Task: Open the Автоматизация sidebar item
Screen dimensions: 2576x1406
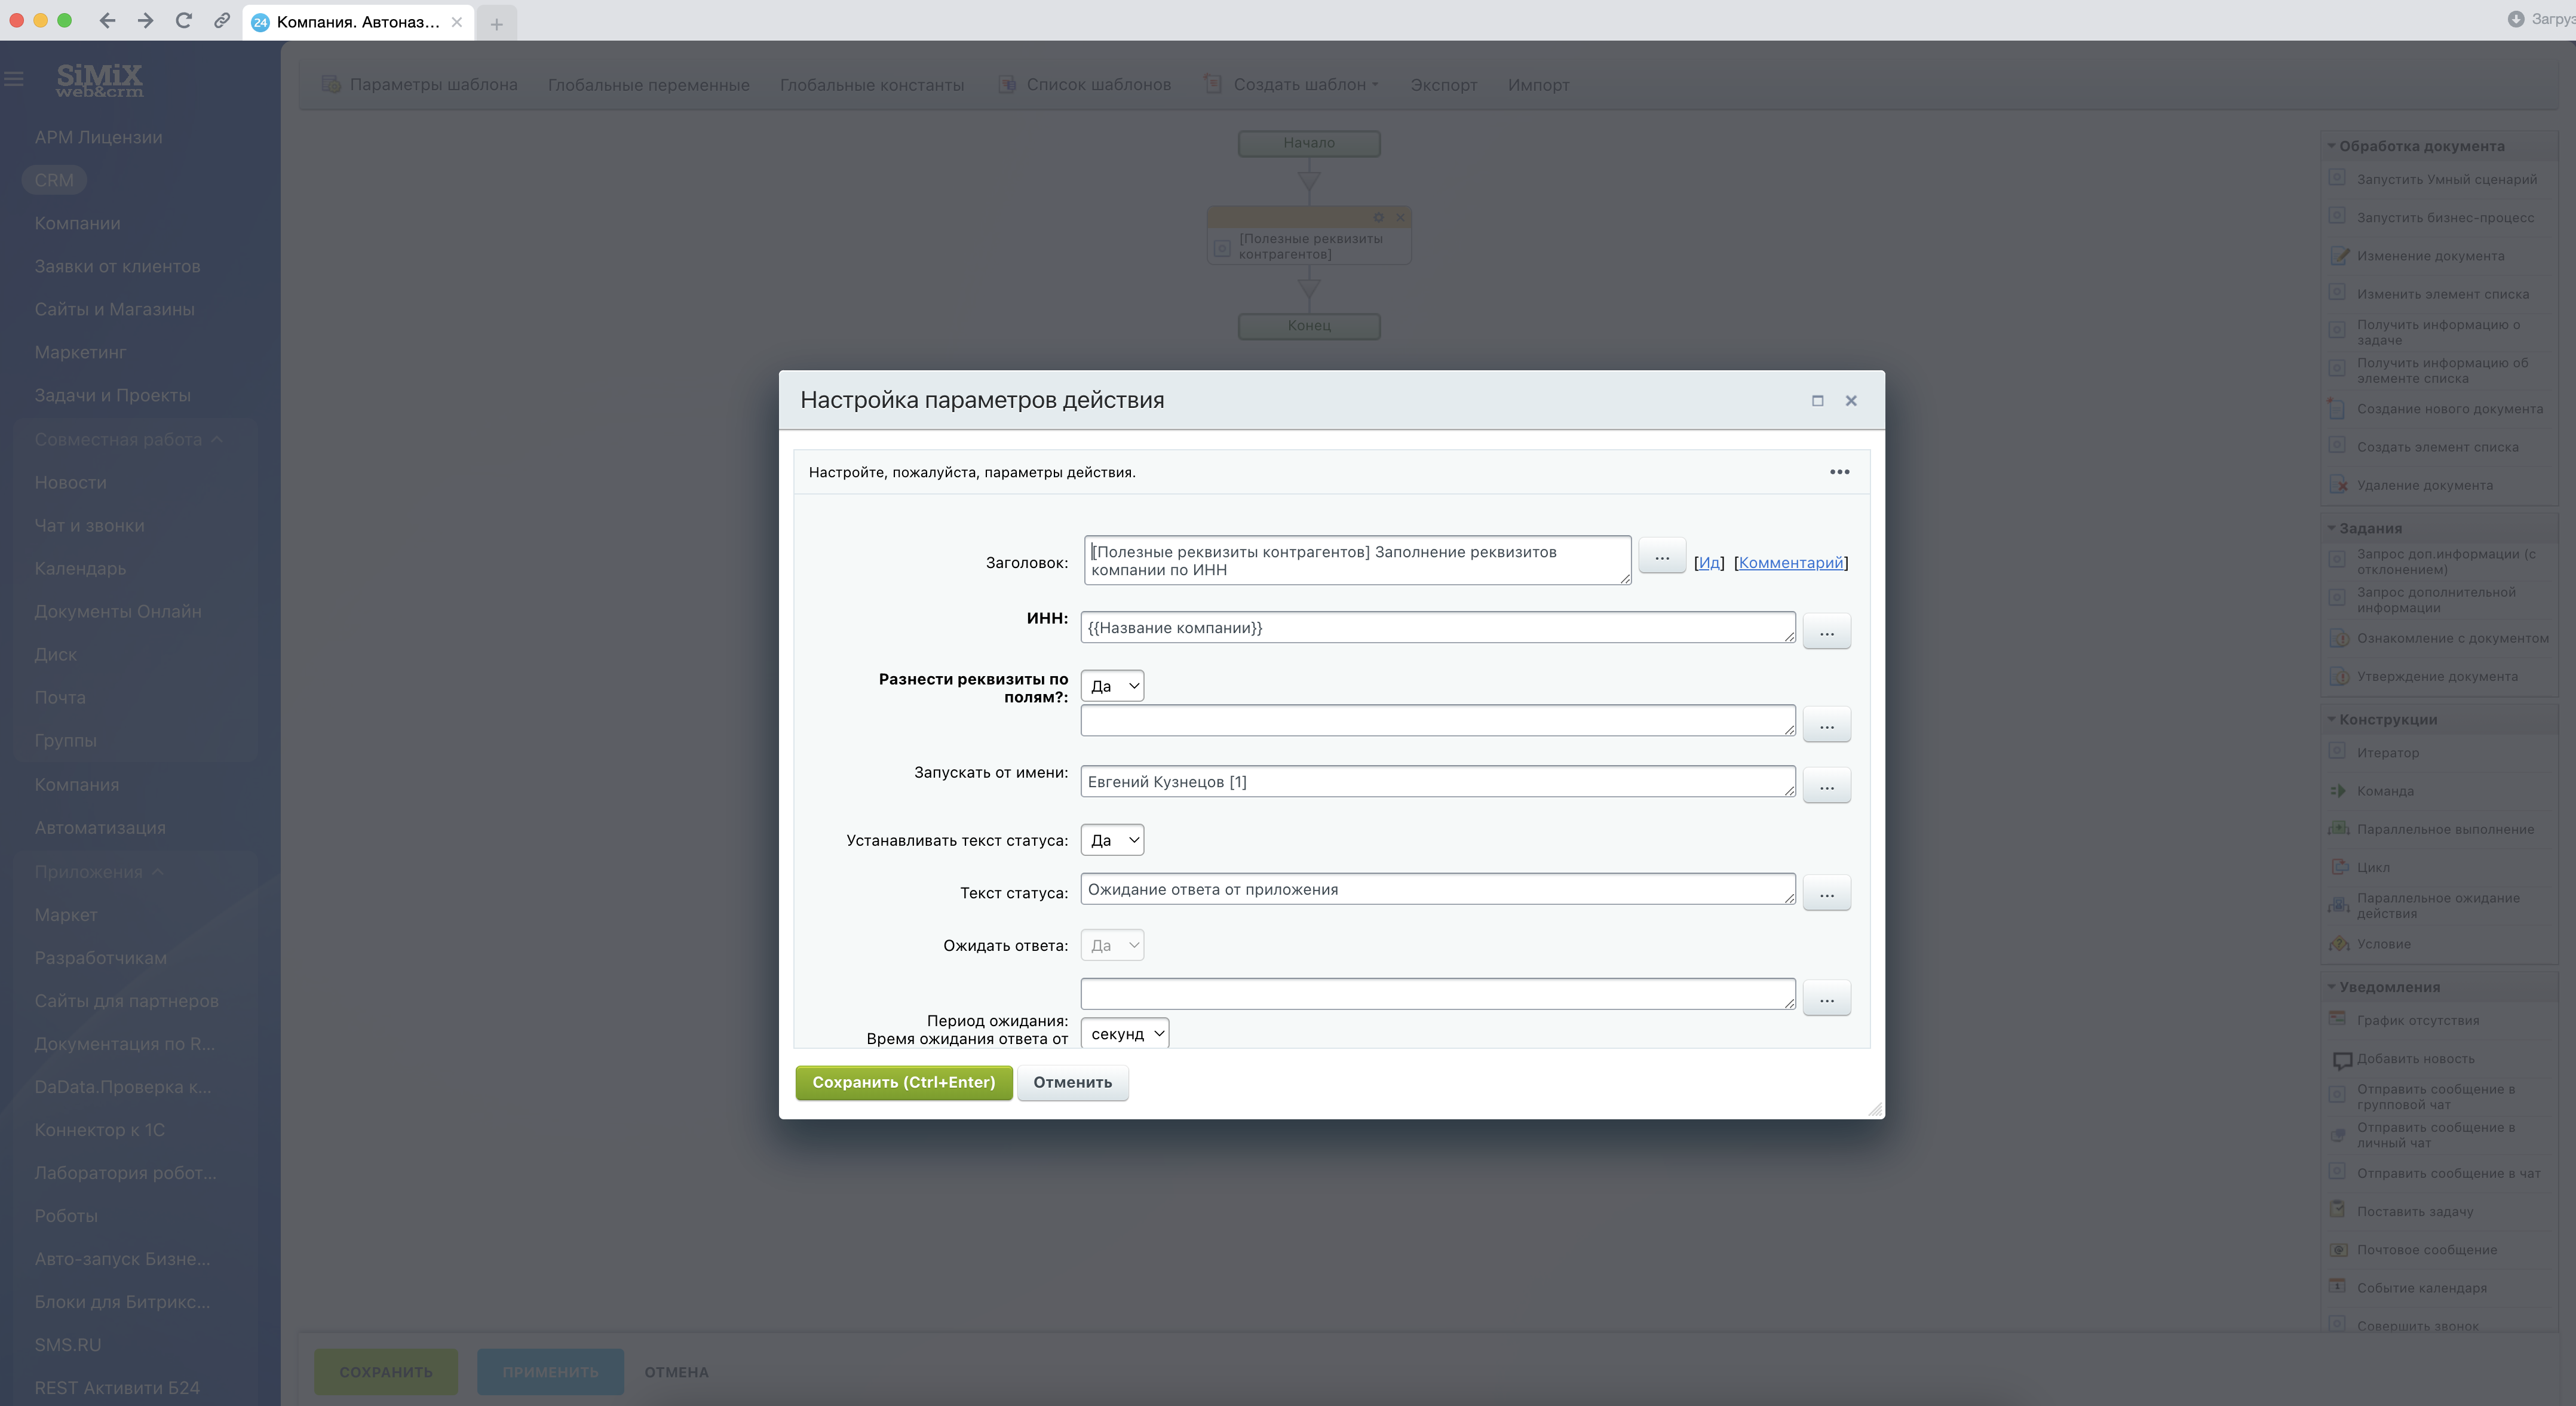Action: [100, 828]
